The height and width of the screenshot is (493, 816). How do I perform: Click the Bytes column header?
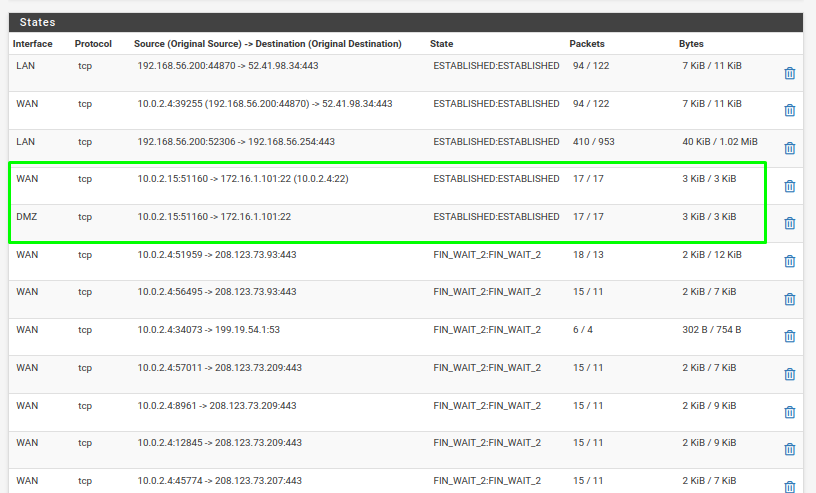691,44
